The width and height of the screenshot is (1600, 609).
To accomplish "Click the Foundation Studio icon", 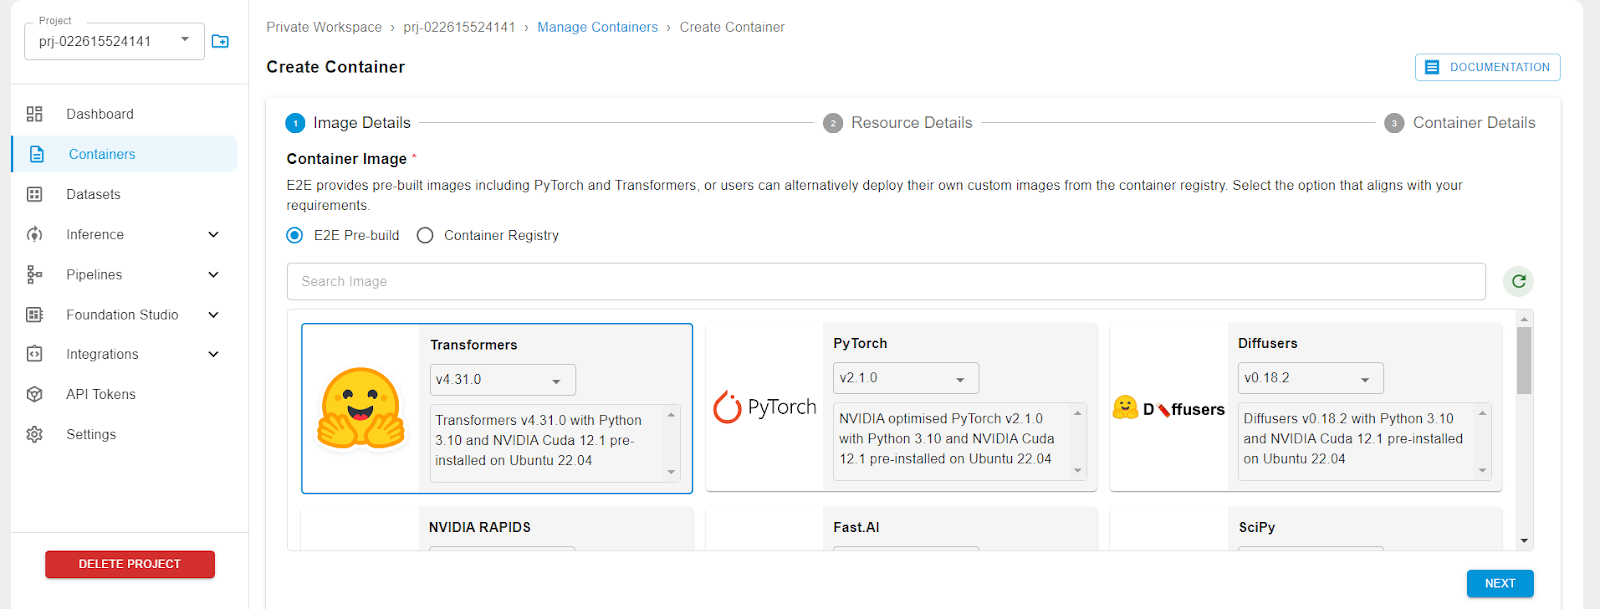I will (x=35, y=314).
